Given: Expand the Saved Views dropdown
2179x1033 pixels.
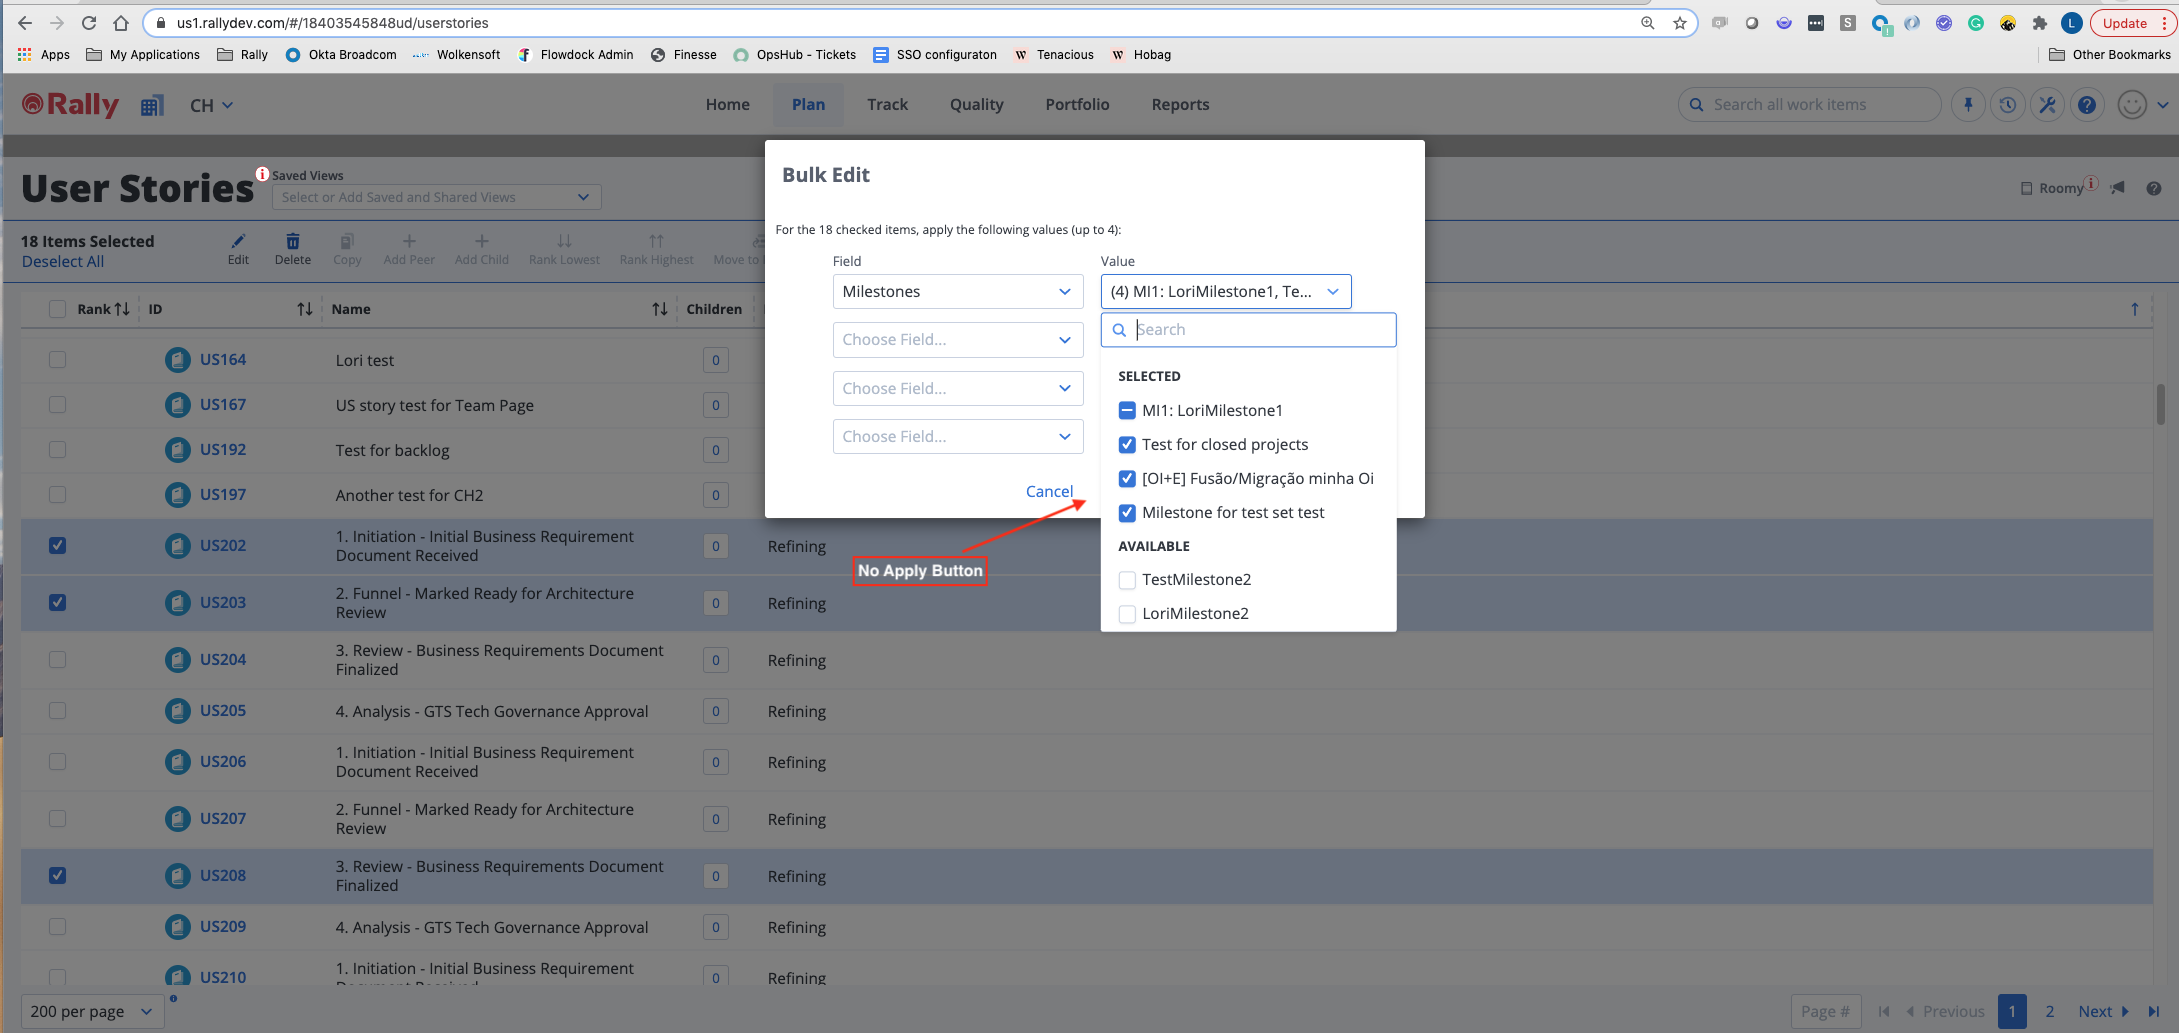Looking at the screenshot, I should (x=437, y=198).
